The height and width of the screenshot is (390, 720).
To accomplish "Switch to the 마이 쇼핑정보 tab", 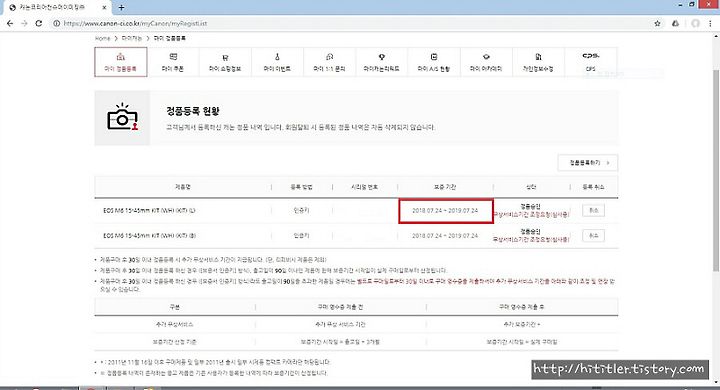I will click(x=225, y=62).
